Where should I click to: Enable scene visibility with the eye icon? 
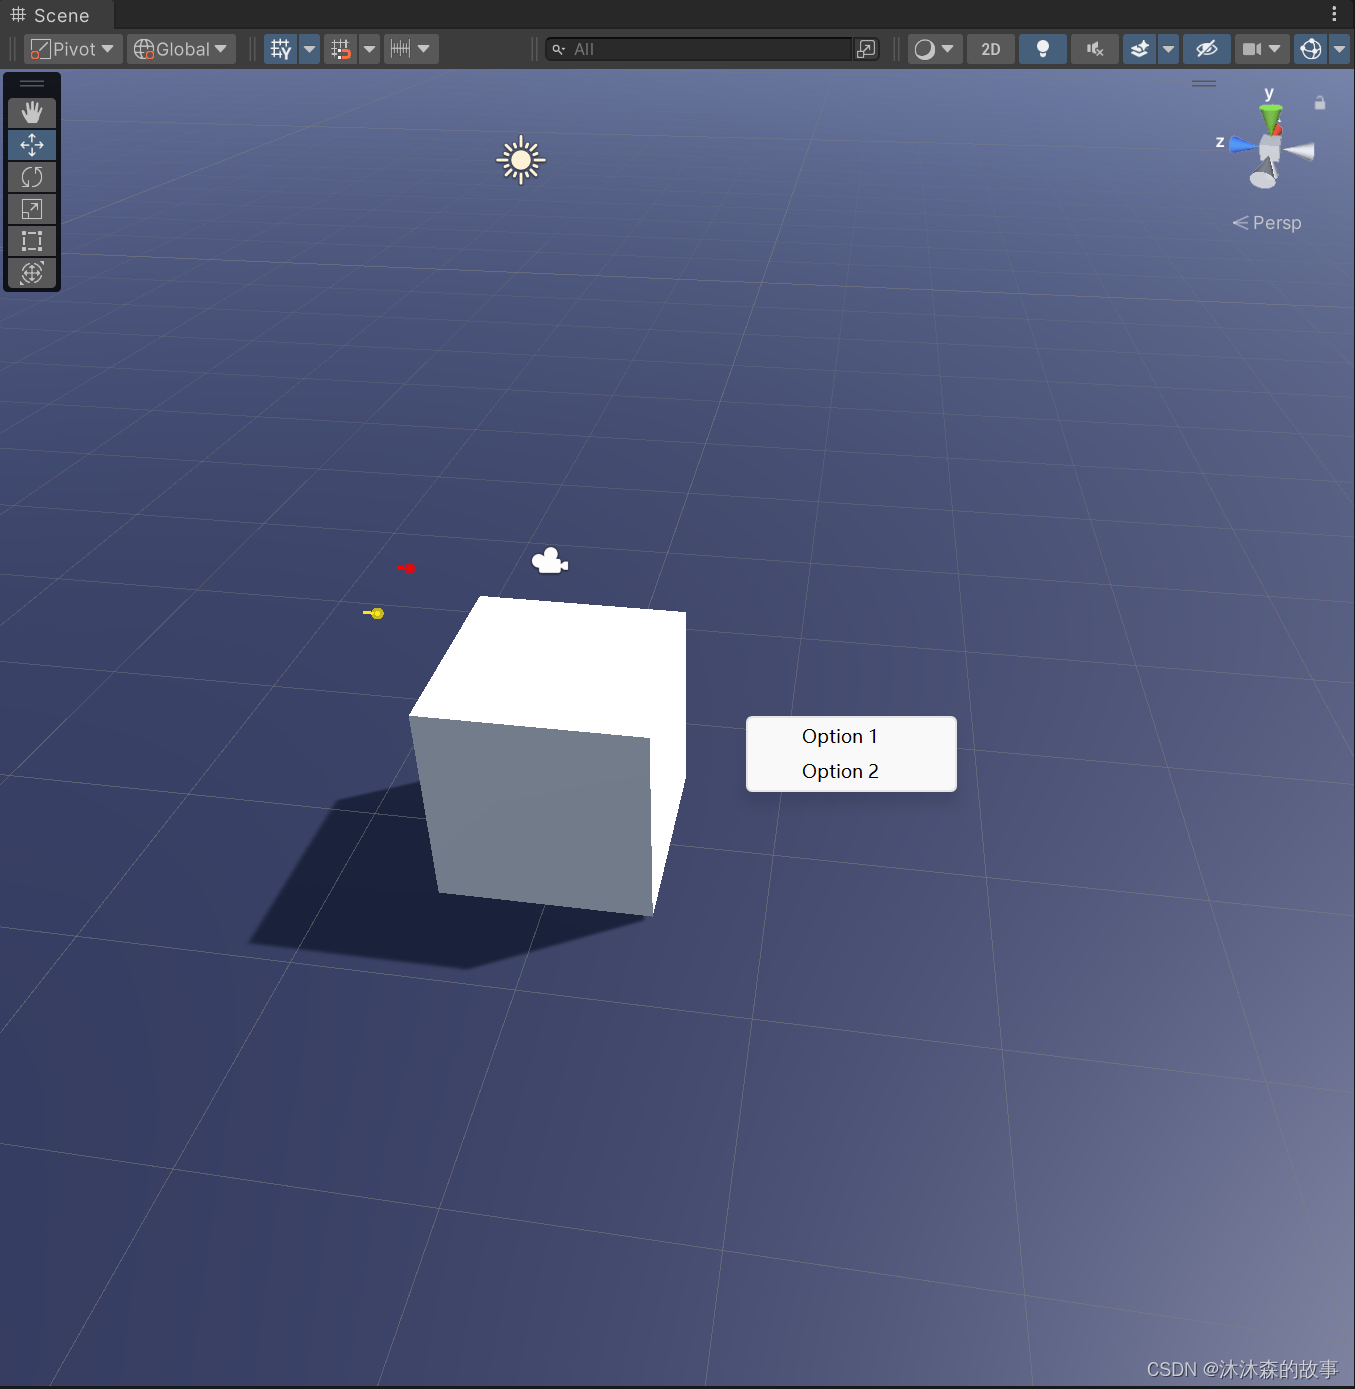click(1205, 48)
